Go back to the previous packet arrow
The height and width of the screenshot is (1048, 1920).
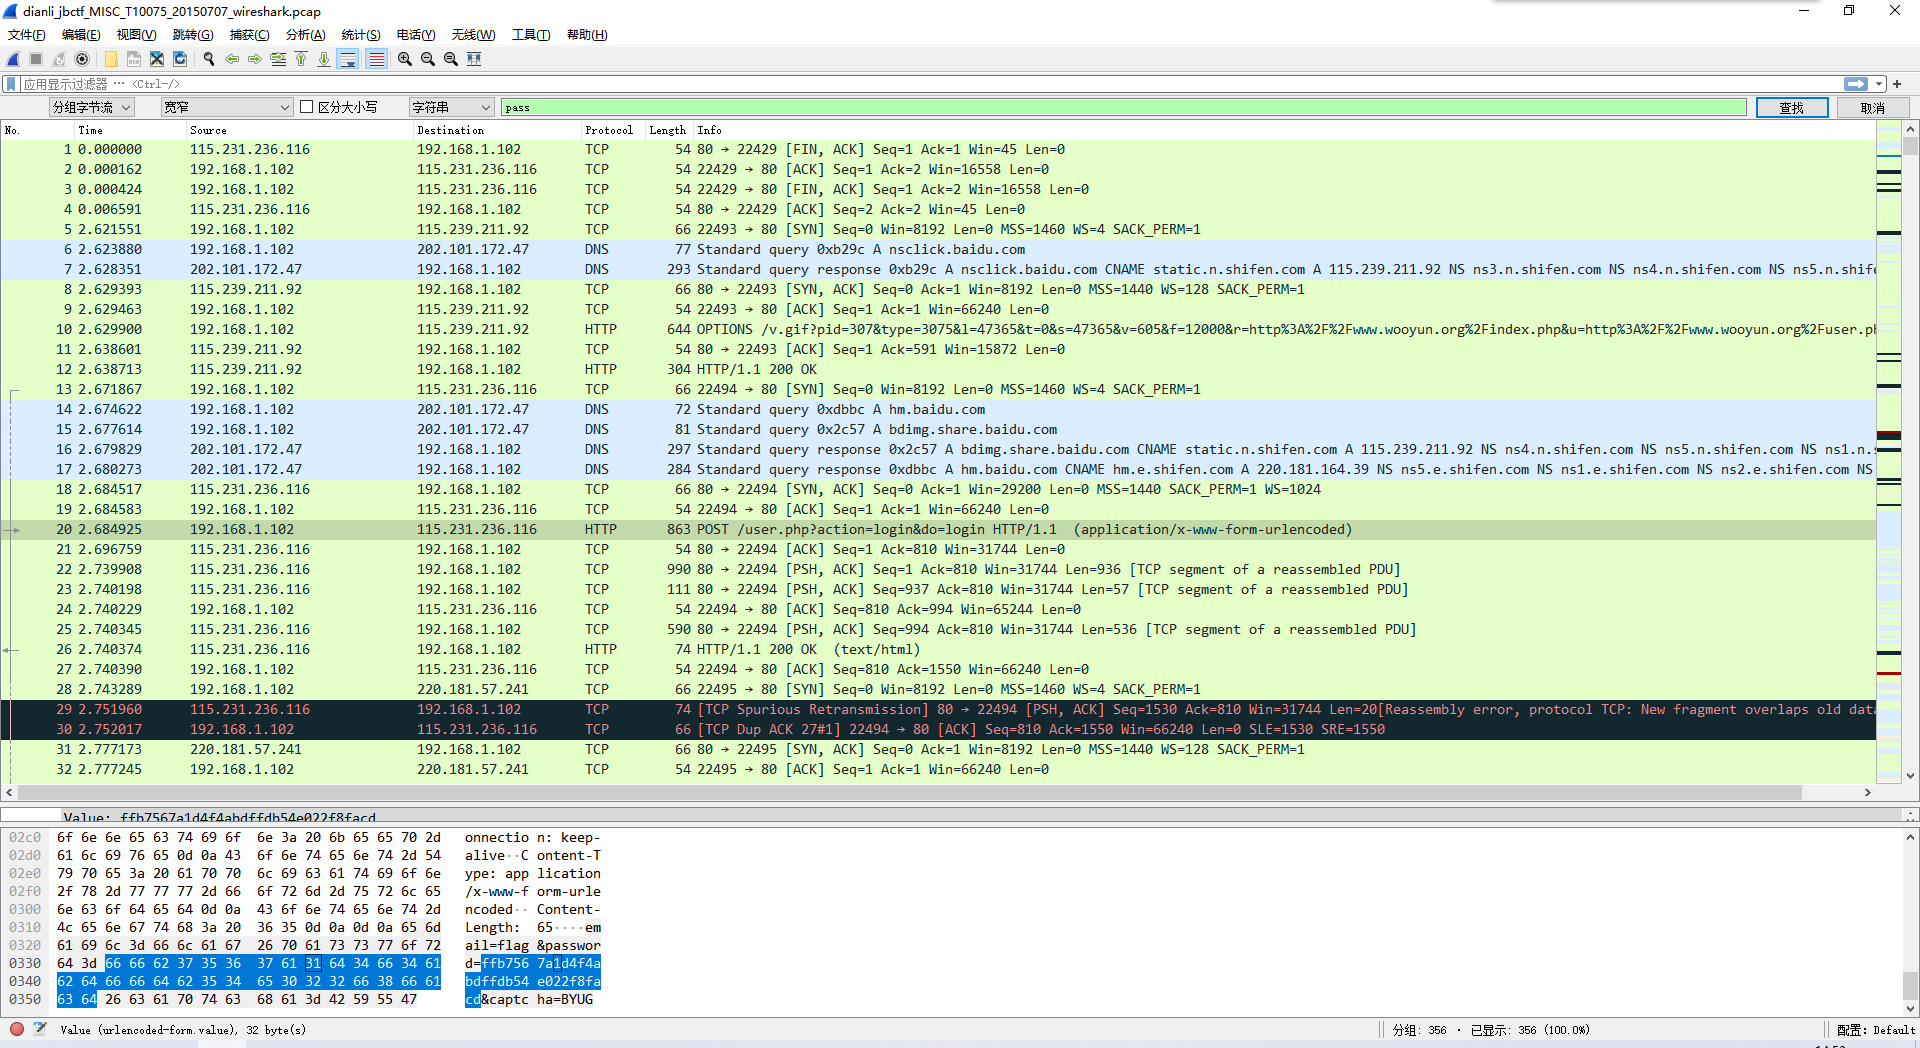coord(232,59)
